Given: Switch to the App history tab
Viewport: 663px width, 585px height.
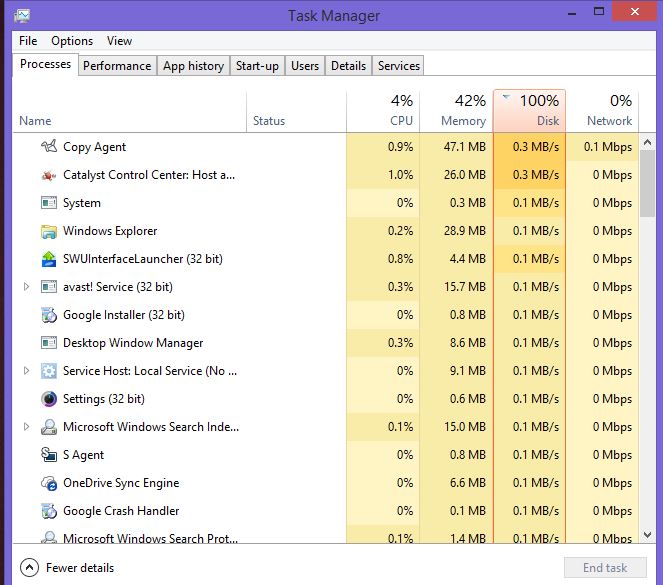Looking at the screenshot, I should pyautogui.click(x=193, y=66).
